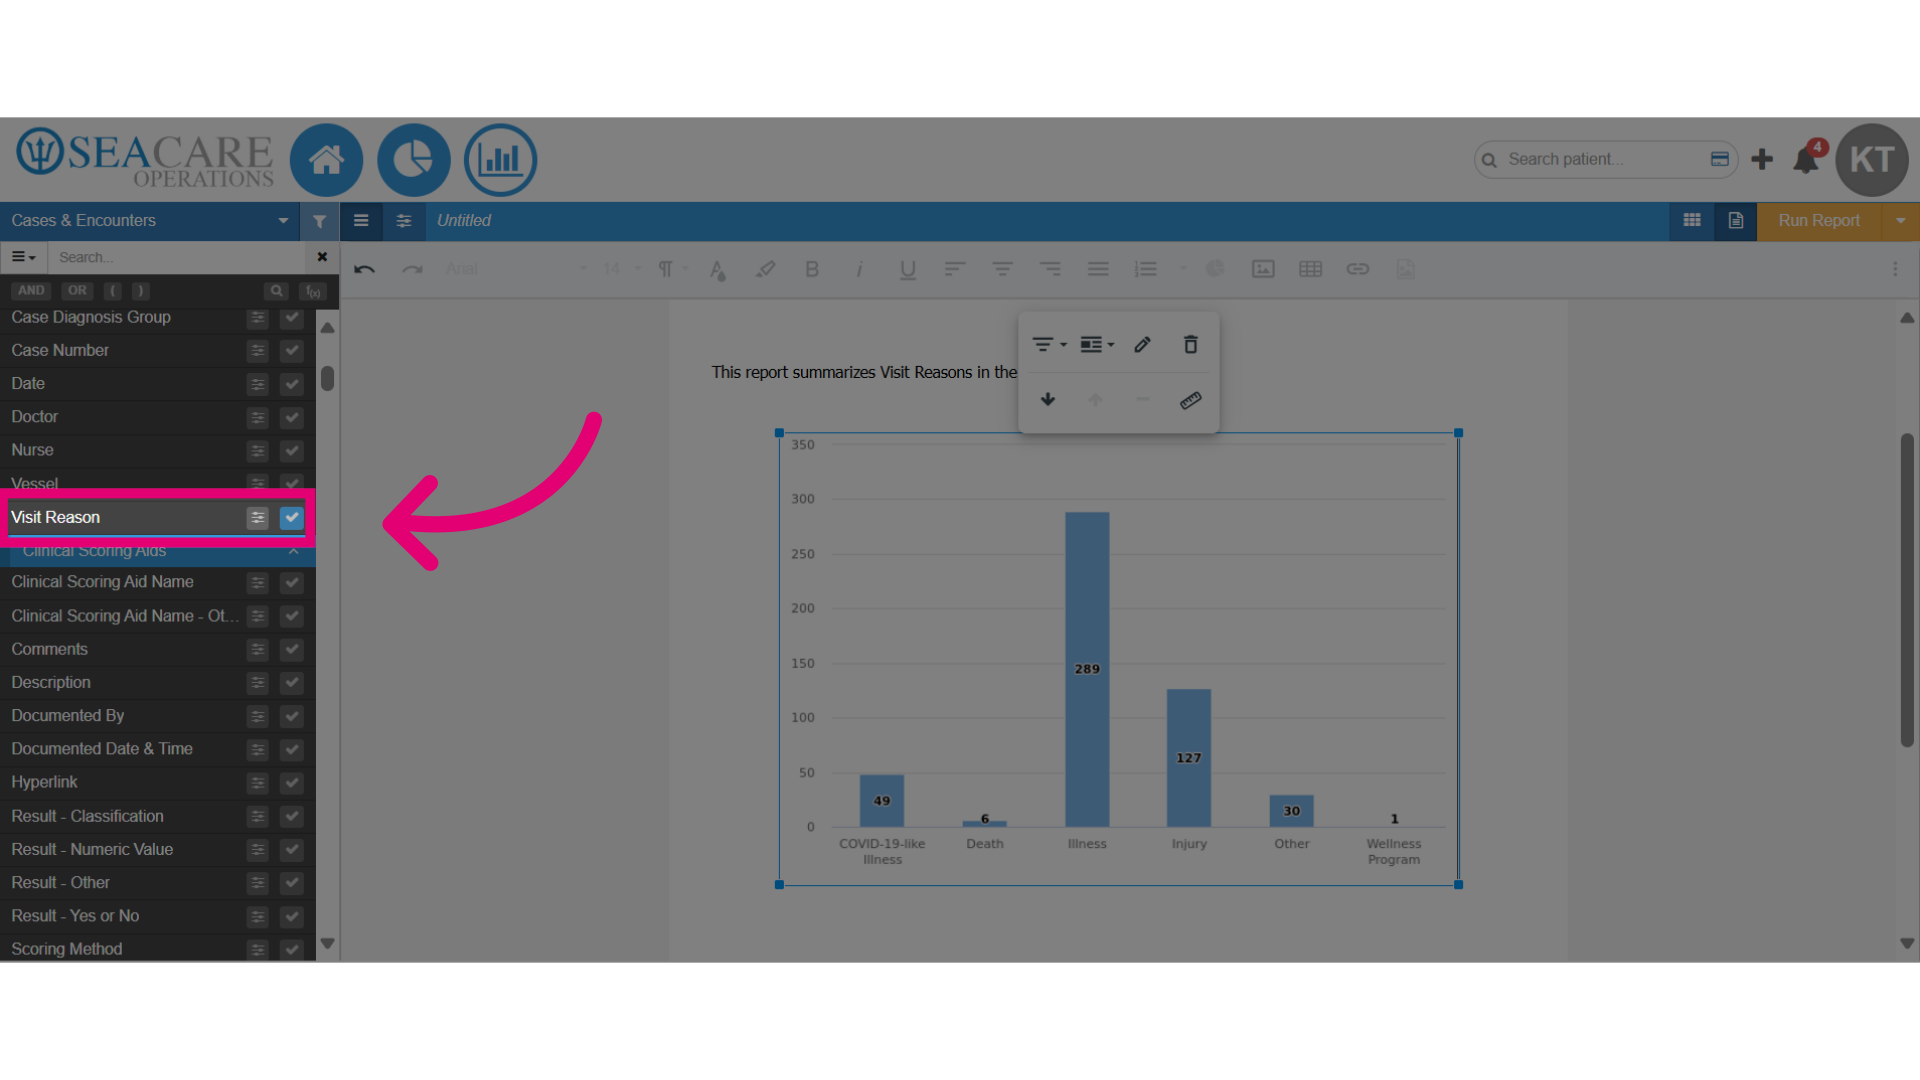Click the OR operator button
Image resolution: width=1920 pixels, height=1080 pixels.
(x=77, y=291)
